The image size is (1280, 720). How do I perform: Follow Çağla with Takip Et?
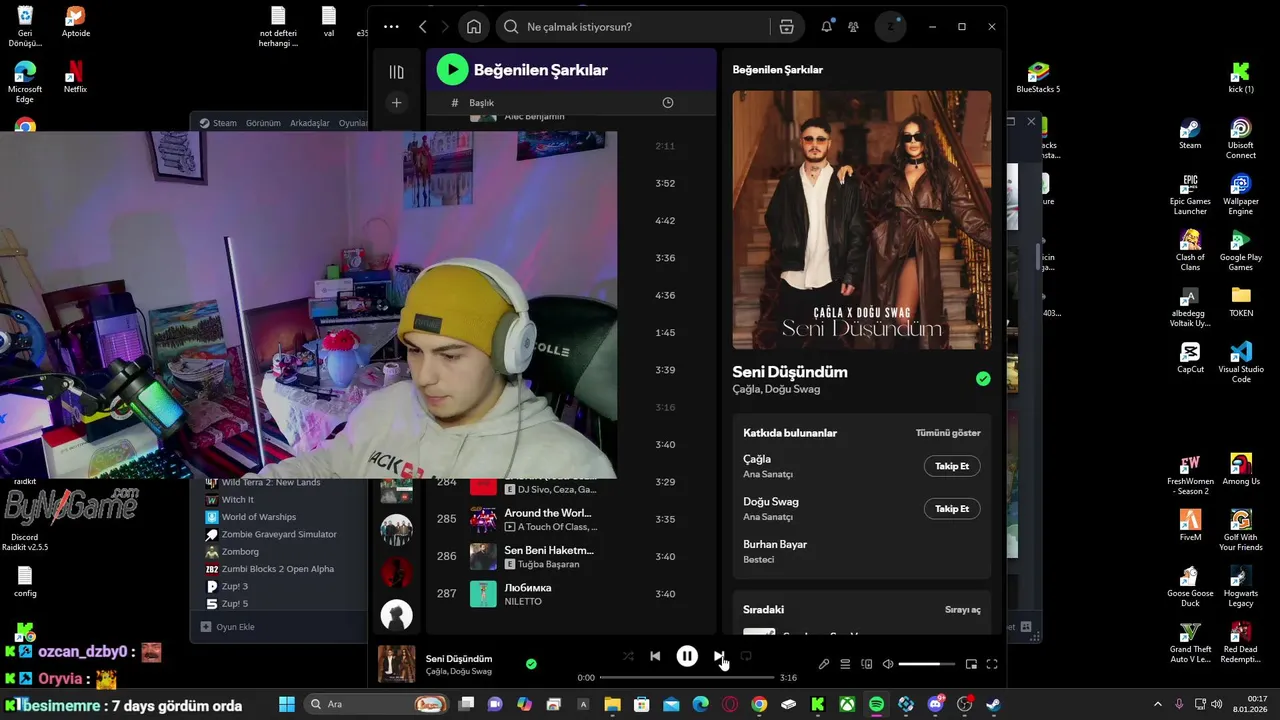click(x=951, y=466)
